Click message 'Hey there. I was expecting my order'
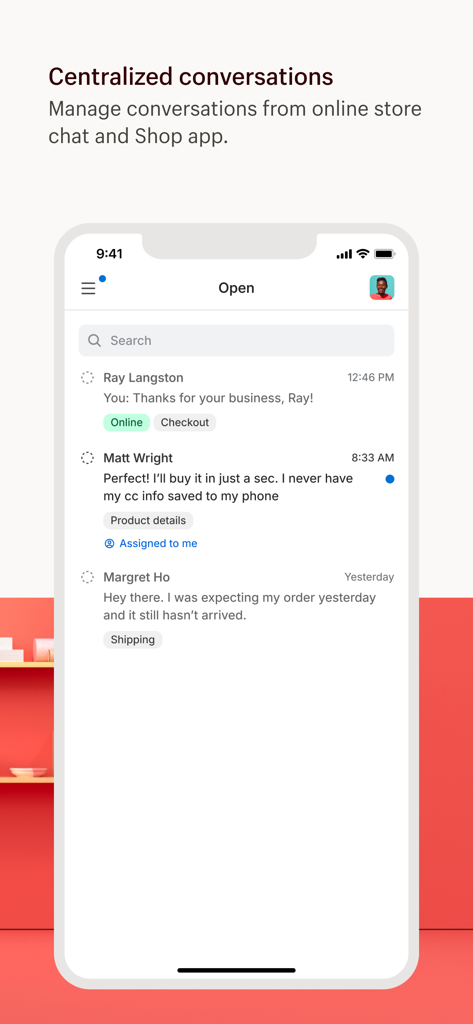The height and width of the screenshot is (1024, 473). pyautogui.click(x=240, y=606)
